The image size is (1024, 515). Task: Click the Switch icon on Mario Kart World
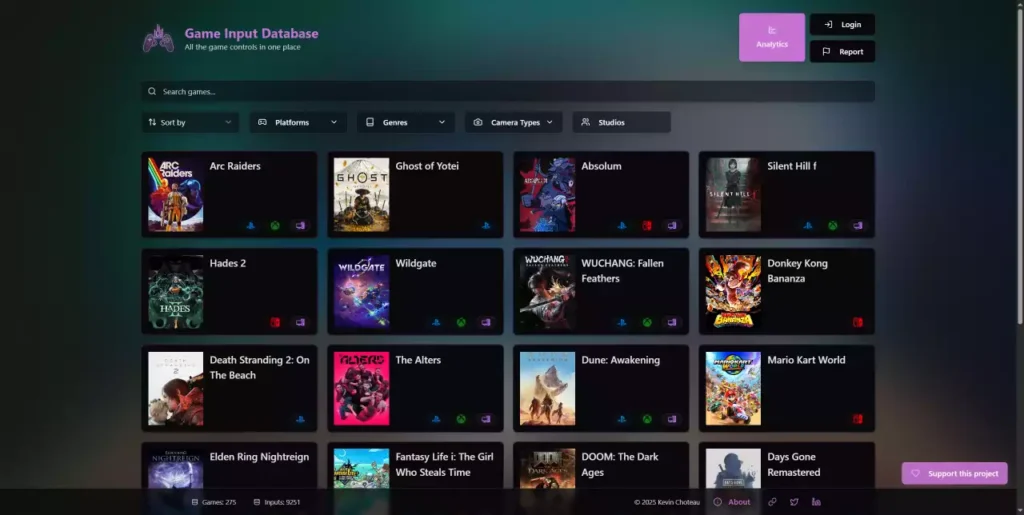(x=857, y=420)
